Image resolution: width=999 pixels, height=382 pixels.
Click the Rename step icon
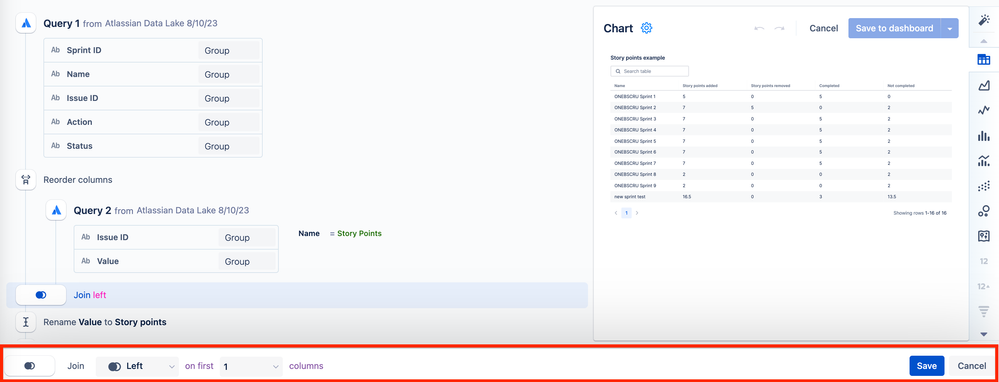coord(26,322)
